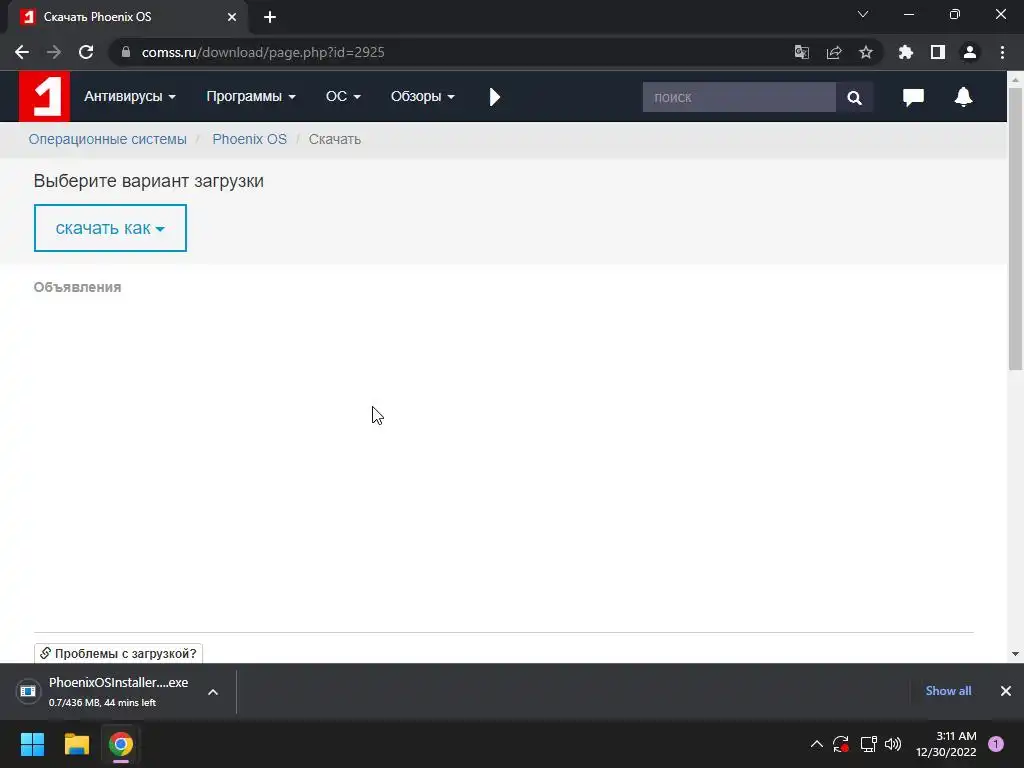Click the scrollbar down arrow
This screenshot has height=768, width=1024.
tap(1015, 654)
